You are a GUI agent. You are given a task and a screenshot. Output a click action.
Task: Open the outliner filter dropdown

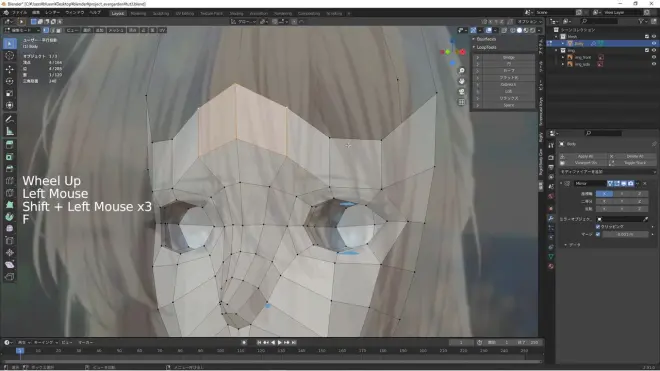[642, 21]
